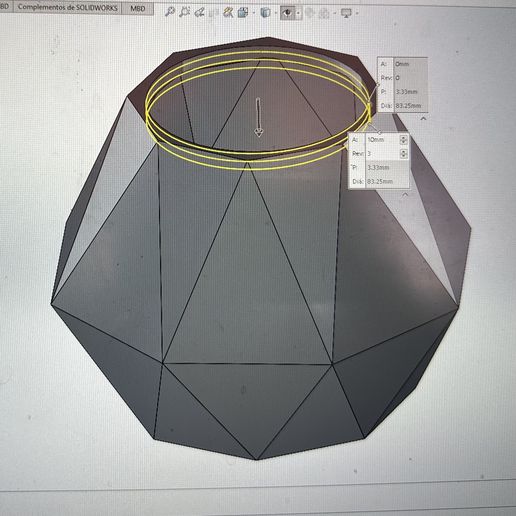Click the Zoom to Fit magnifier icon
The width and height of the screenshot is (516, 516).
[170, 12]
